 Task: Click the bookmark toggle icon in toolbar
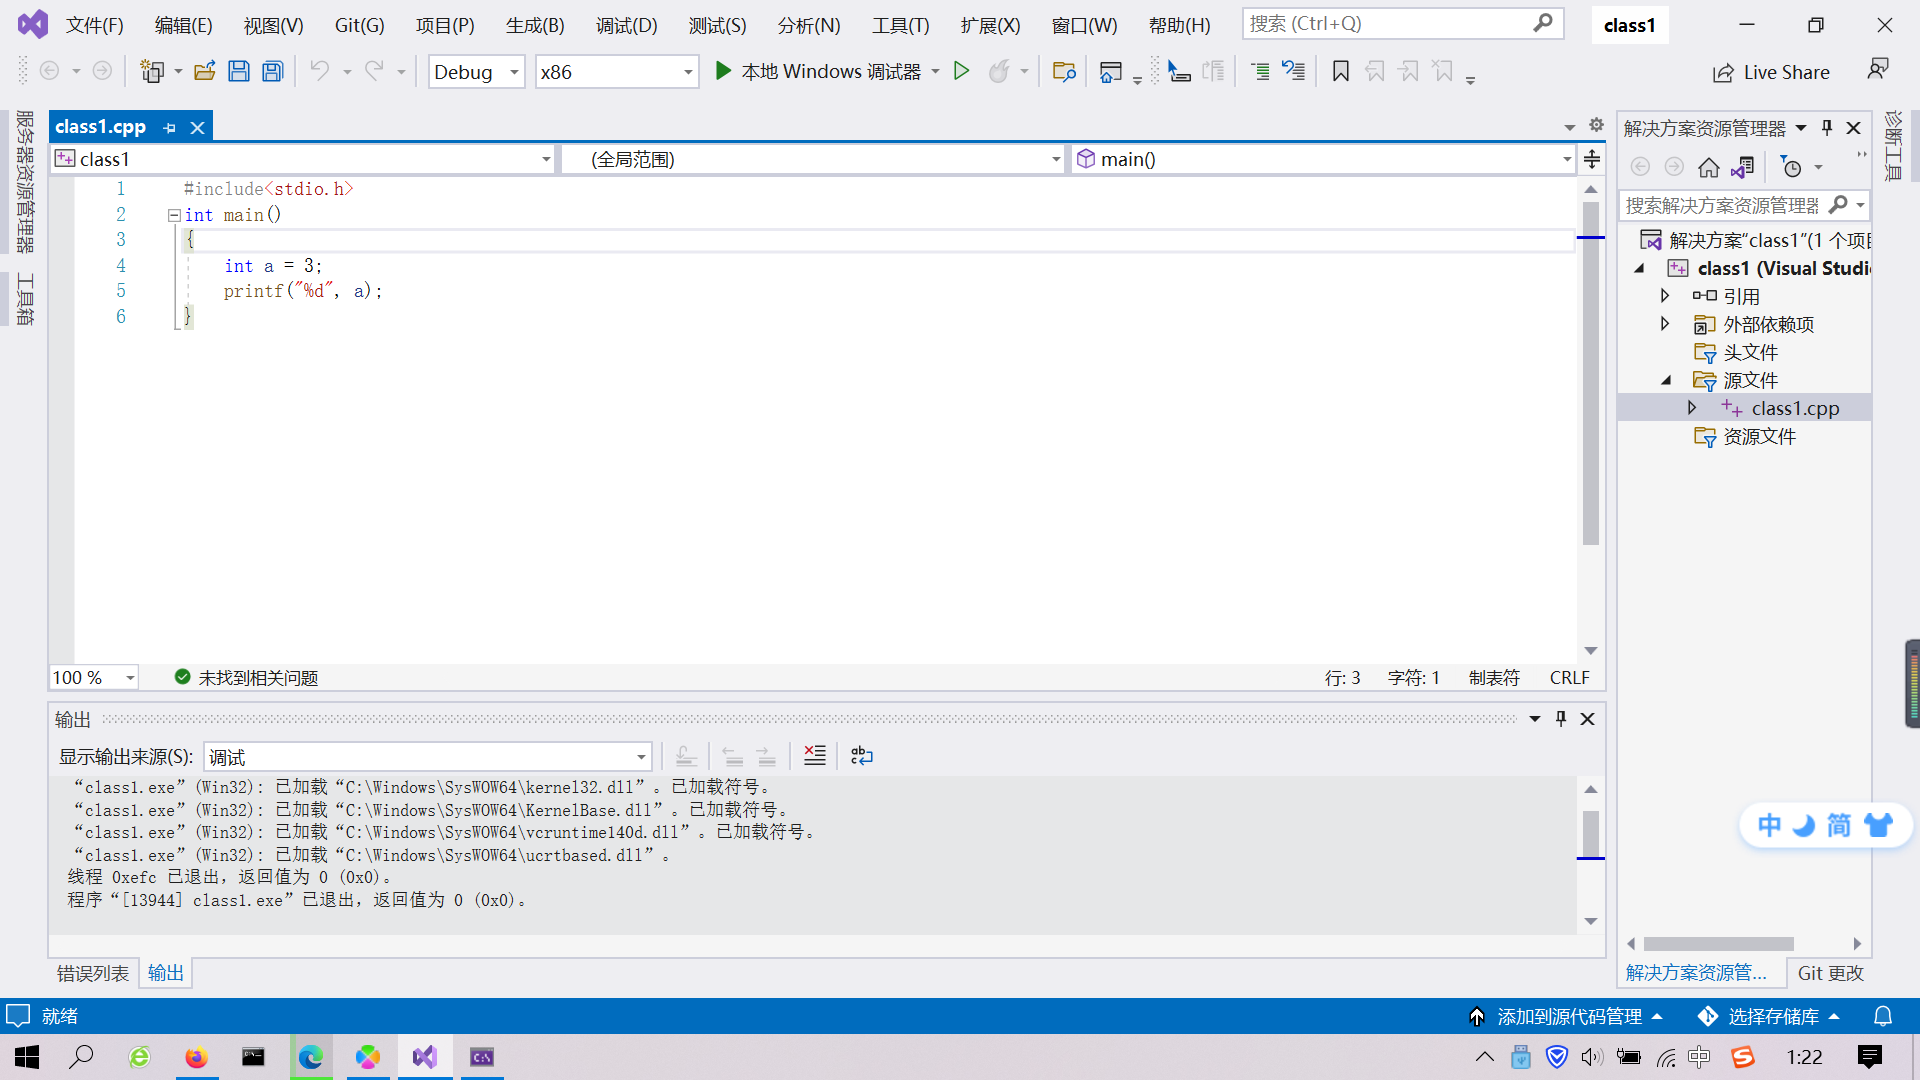(x=1341, y=71)
